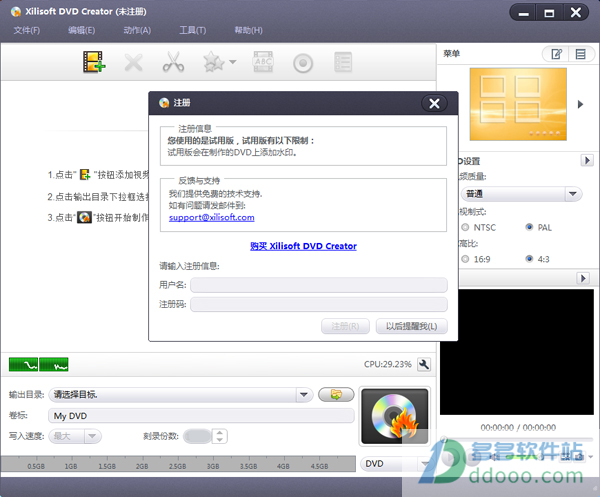The height and width of the screenshot is (497, 600).
Task: Click the support@xilisoft.com email link
Action: pyautogui.click(x=212, y=217)
